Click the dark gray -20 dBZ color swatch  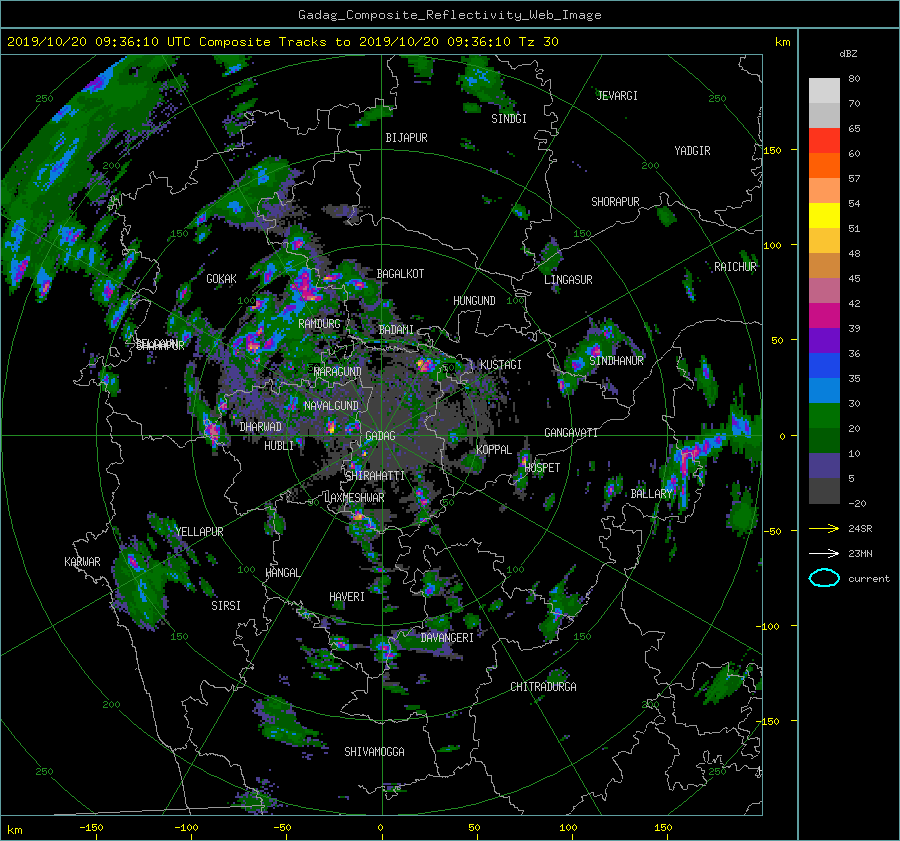point(824,491)
